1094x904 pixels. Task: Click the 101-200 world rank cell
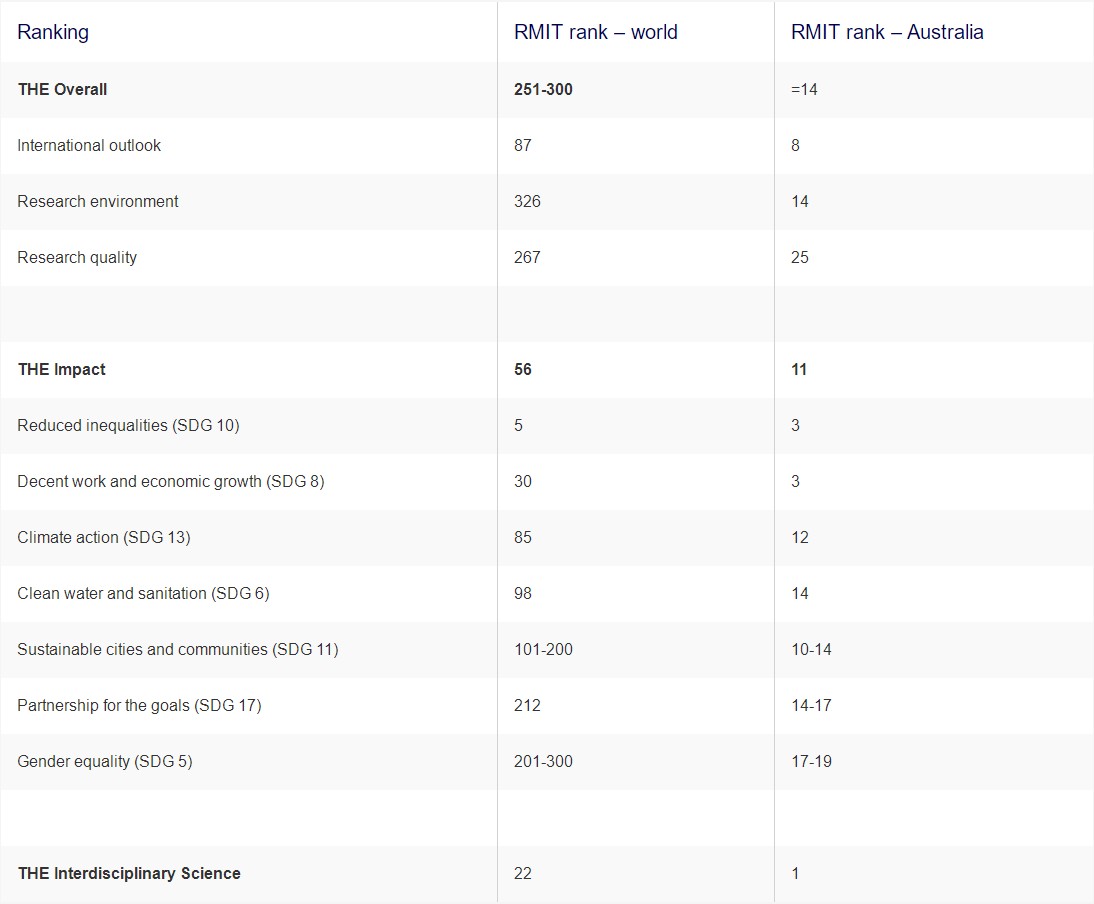pyautogui.click(x=543, y=649)
